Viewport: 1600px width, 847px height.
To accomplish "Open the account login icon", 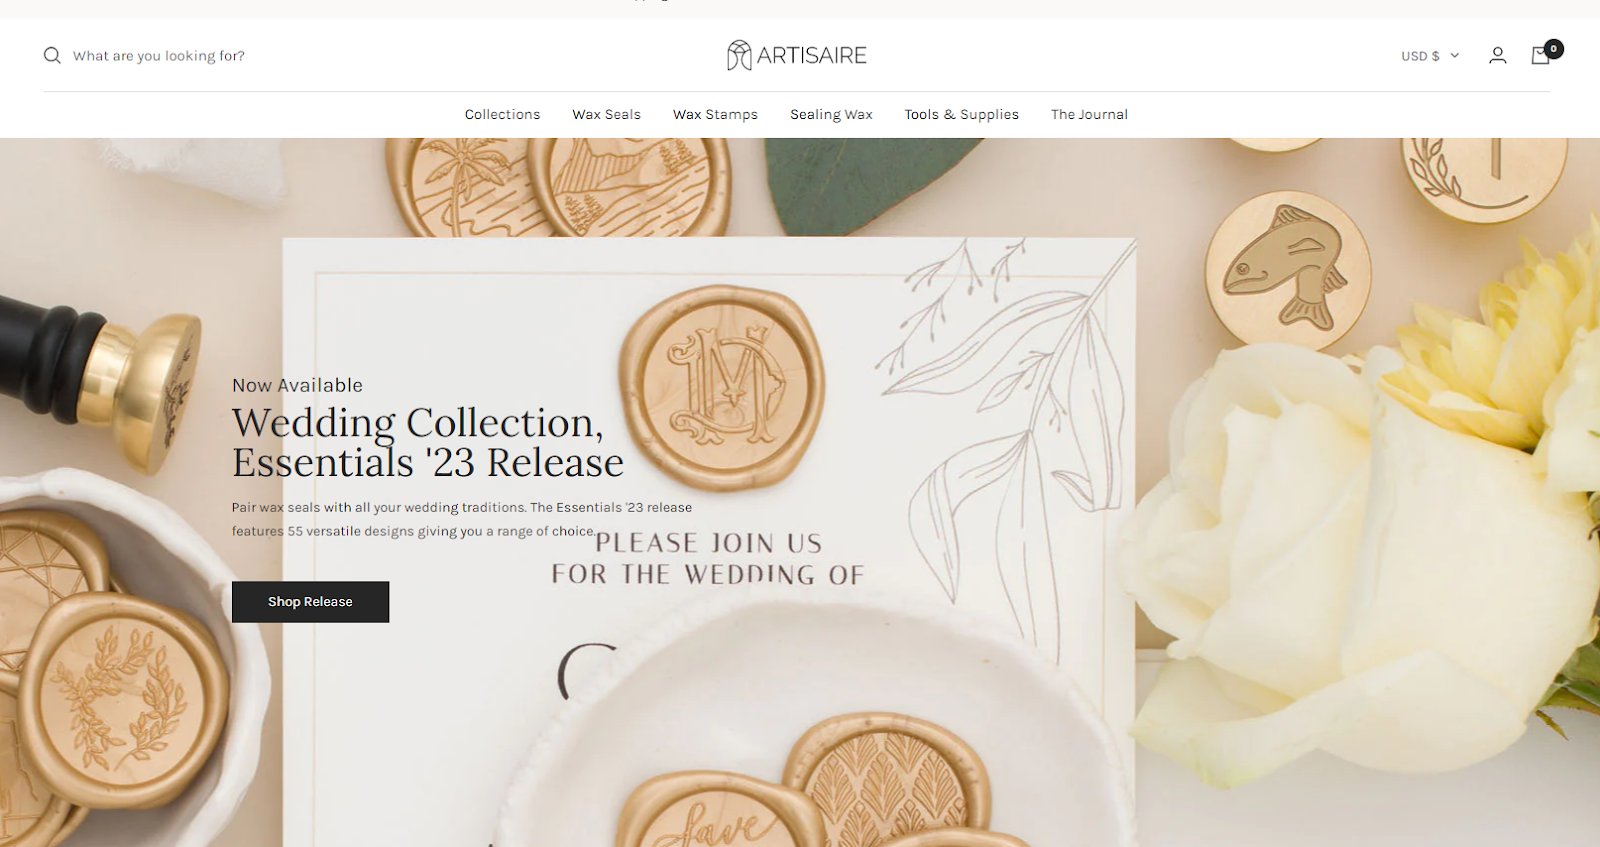I will point(1497,56).
